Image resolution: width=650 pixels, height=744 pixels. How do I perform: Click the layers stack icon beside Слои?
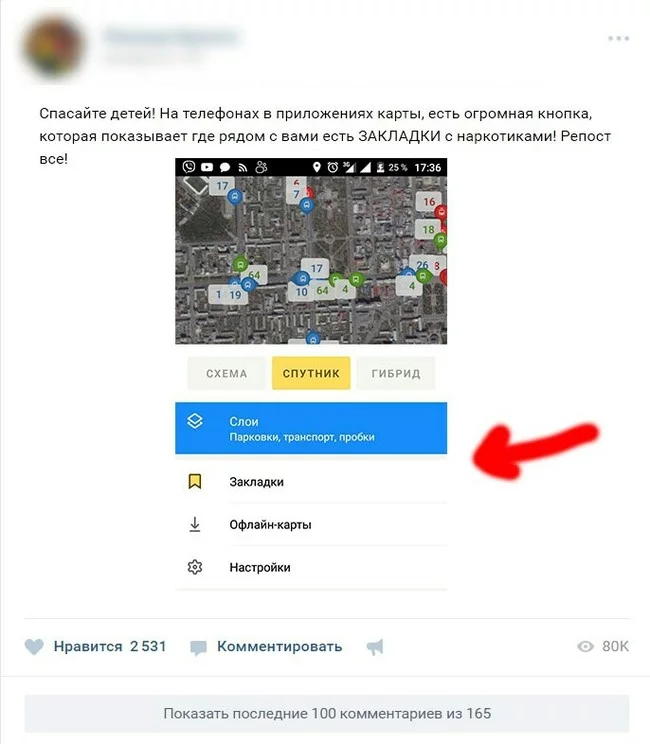[x=195, y=421]
